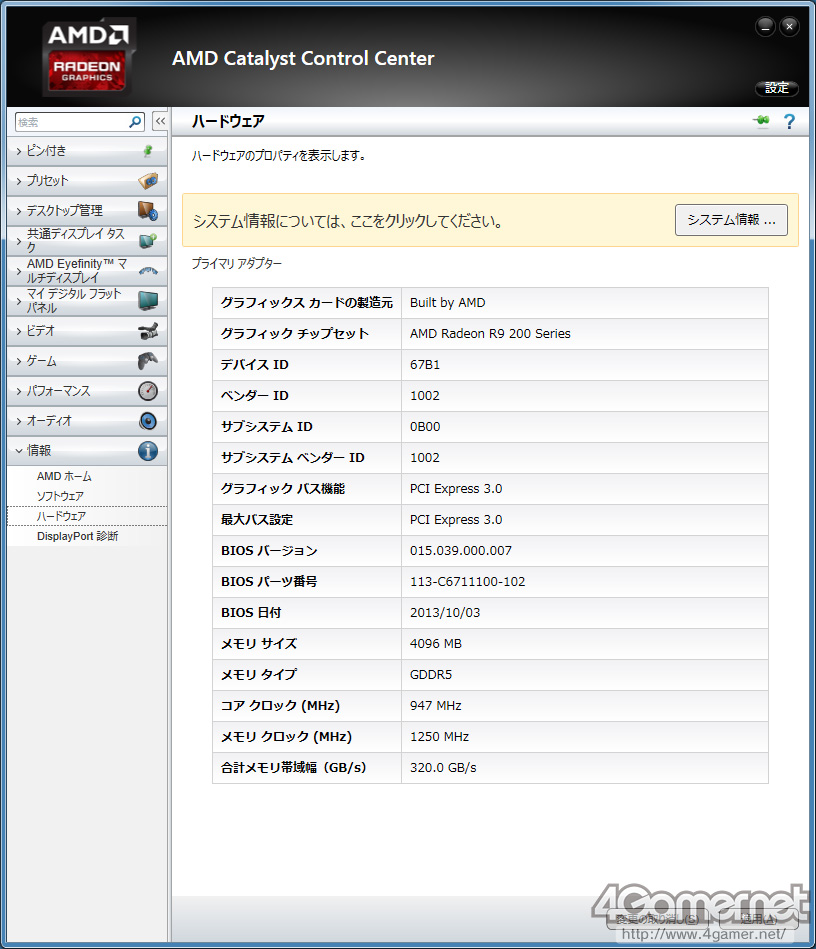
Task: Click the ゲーム gamepad icon
Action: pyautogui.click(x=148, y=361)
